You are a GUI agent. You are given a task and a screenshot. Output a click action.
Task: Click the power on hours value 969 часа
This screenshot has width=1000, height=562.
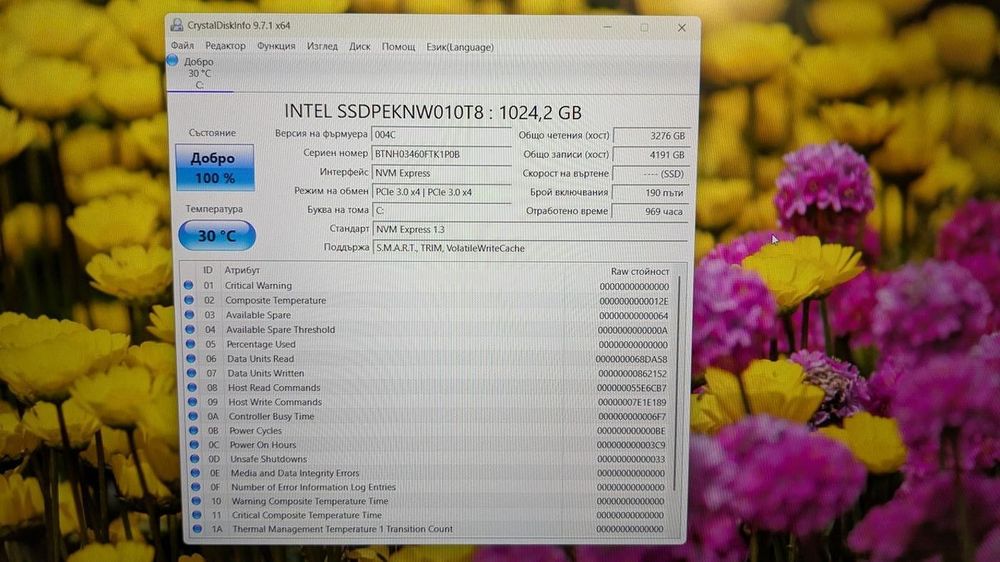pyautogui.click(x=651, y=211)
